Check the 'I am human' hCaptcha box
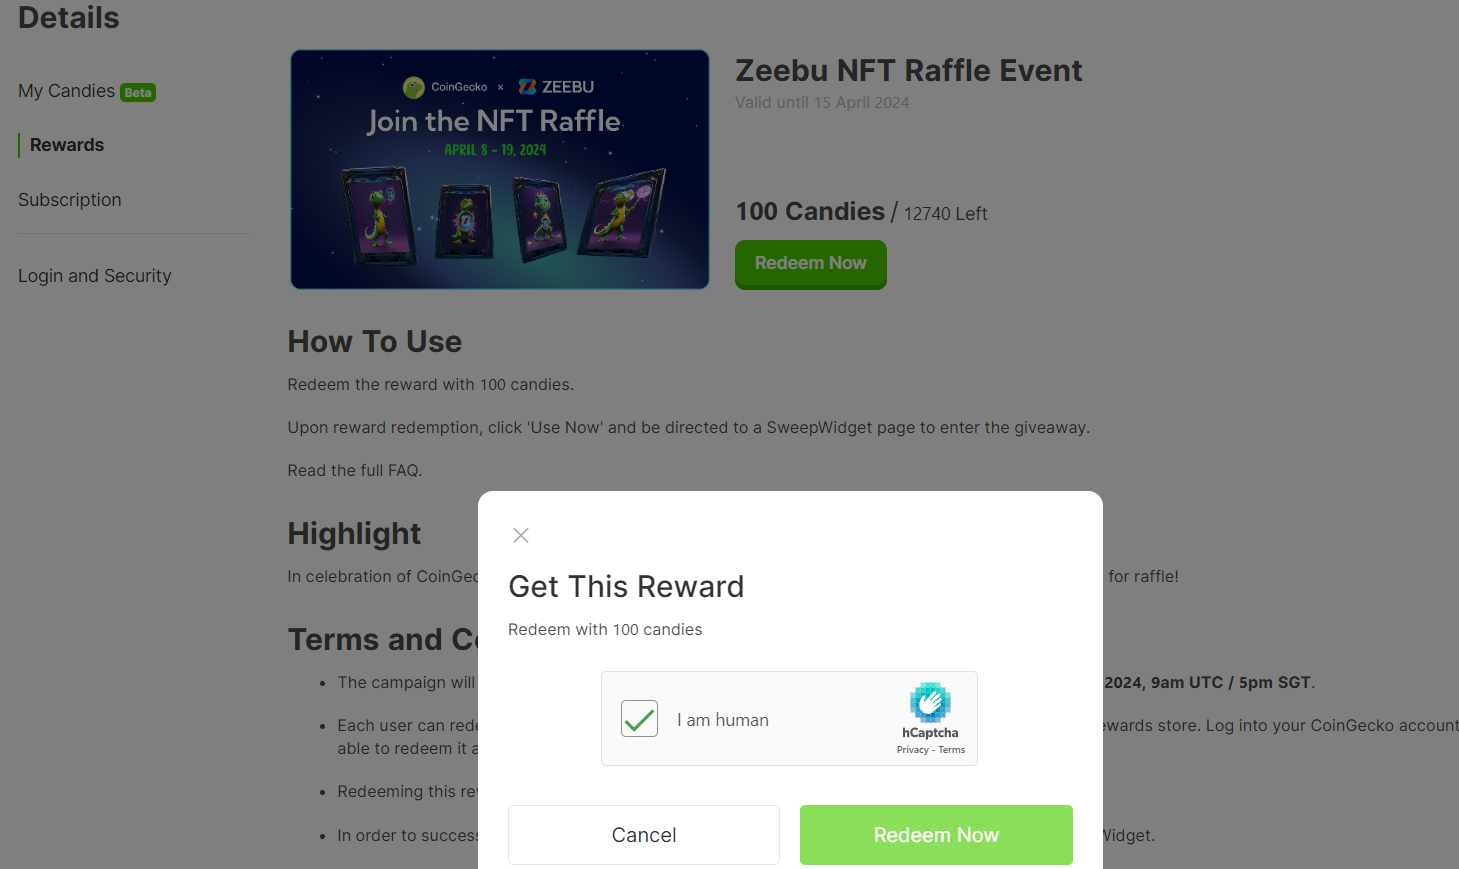 (x=639, y=718)
